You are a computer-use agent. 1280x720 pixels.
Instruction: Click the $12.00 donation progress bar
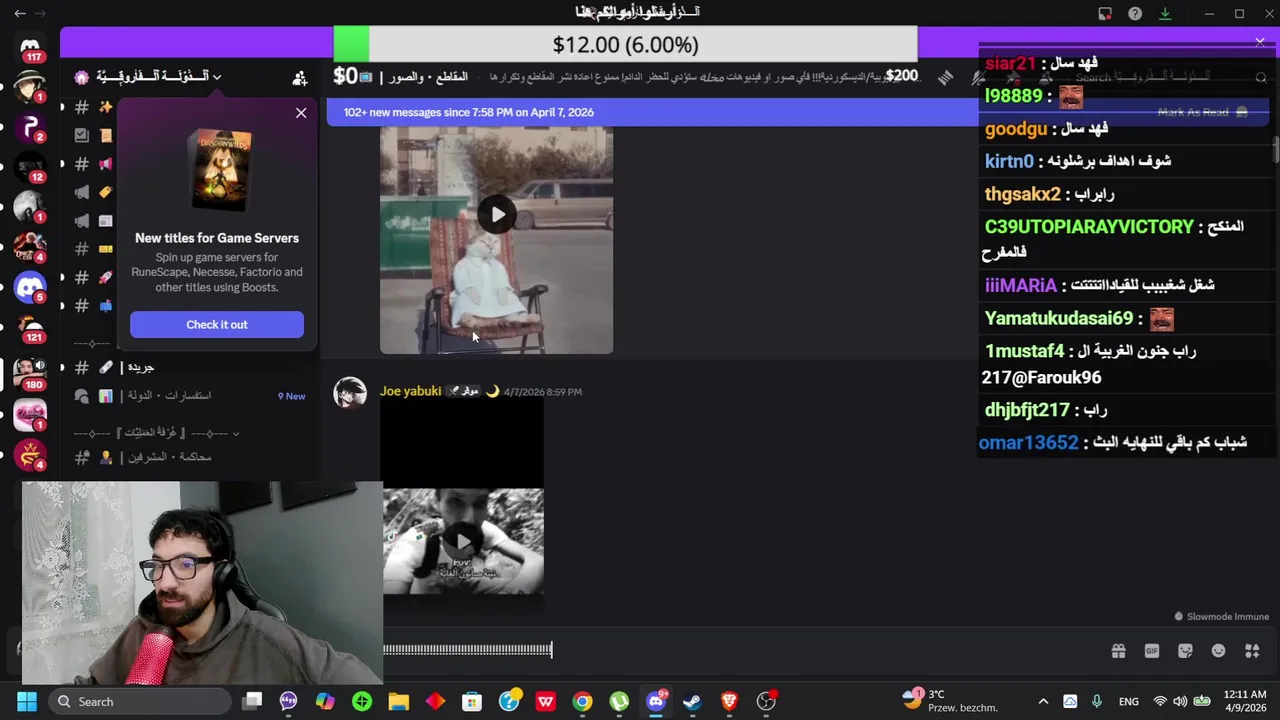pos(625,45)
